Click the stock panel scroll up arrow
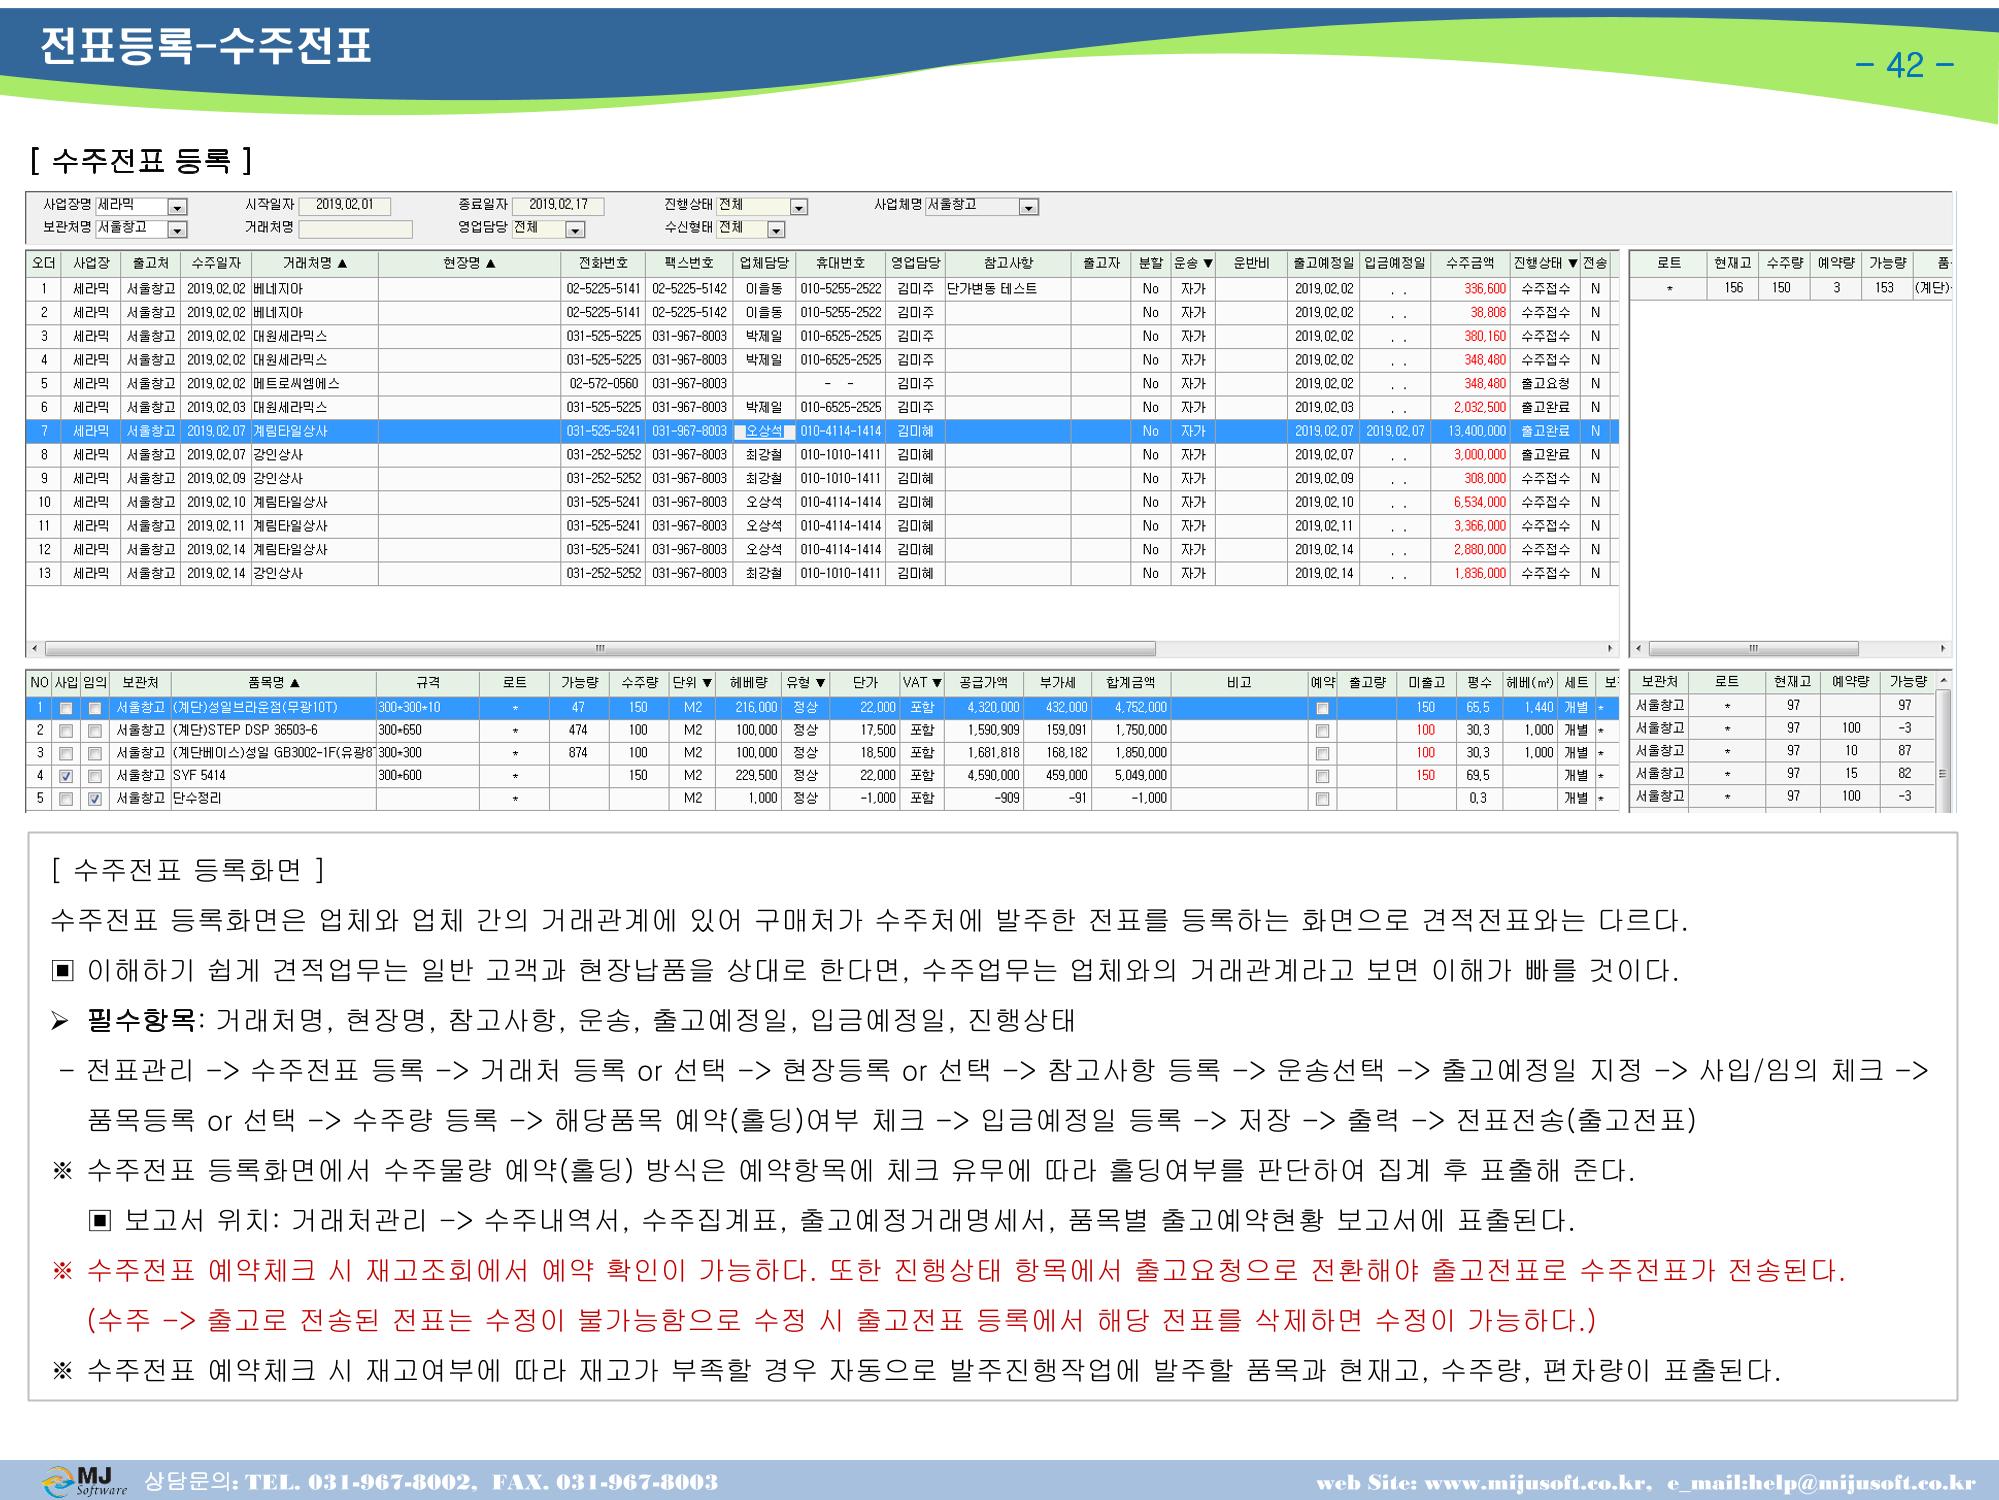This screenshot has height=1500, width=1999. 1943,681
